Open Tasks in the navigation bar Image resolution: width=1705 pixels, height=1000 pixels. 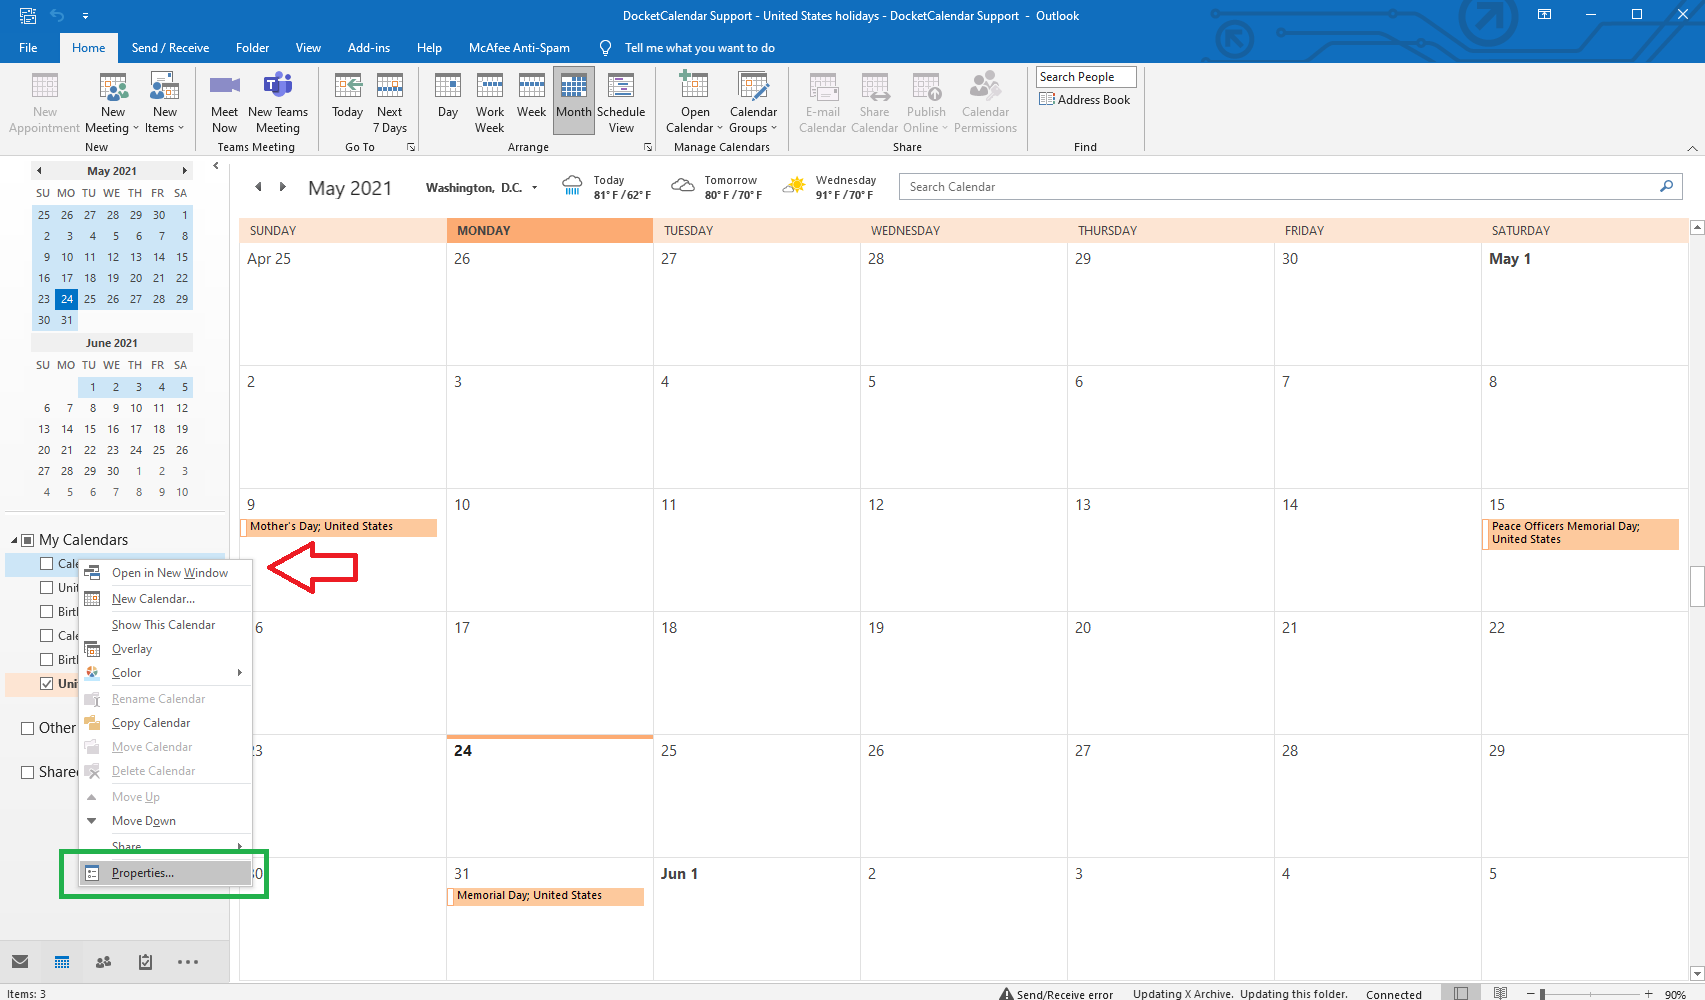pos(145,962)
